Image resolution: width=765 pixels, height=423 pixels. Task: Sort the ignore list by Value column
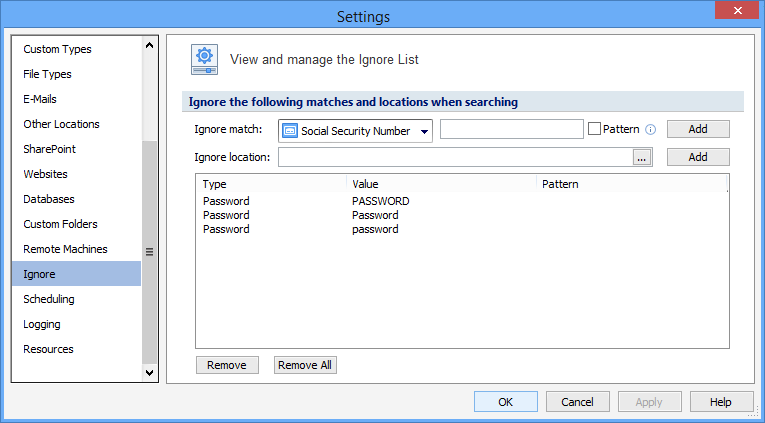coord(440,184)
